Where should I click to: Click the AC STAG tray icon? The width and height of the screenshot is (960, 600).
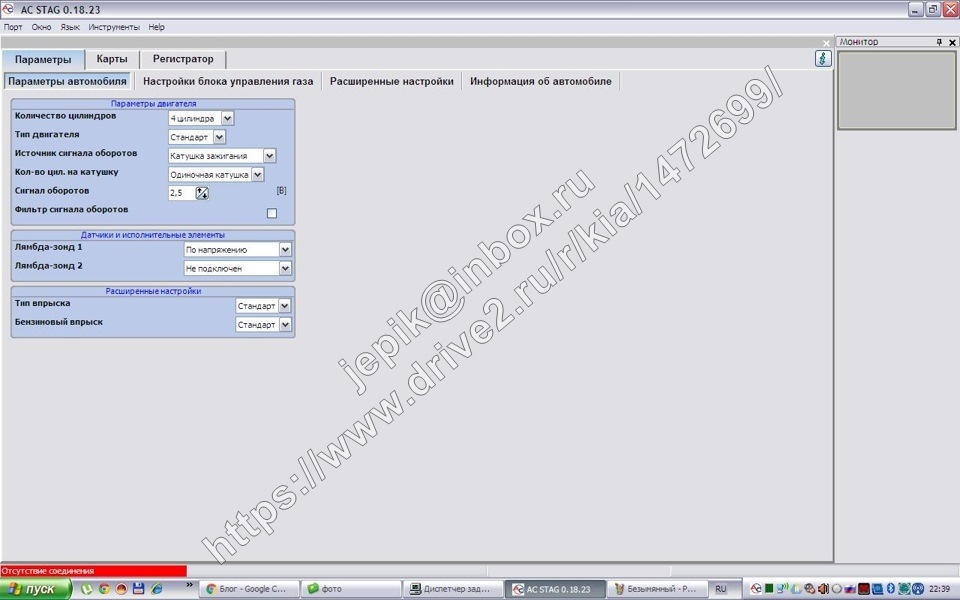[756, 589]
